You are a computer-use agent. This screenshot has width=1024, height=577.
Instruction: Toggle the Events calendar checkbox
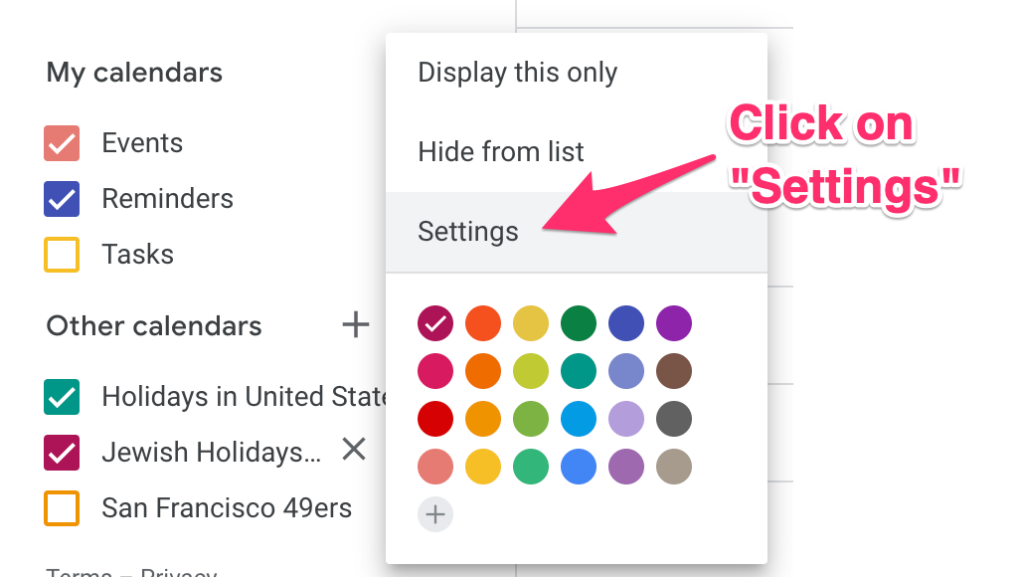(62, 143)
